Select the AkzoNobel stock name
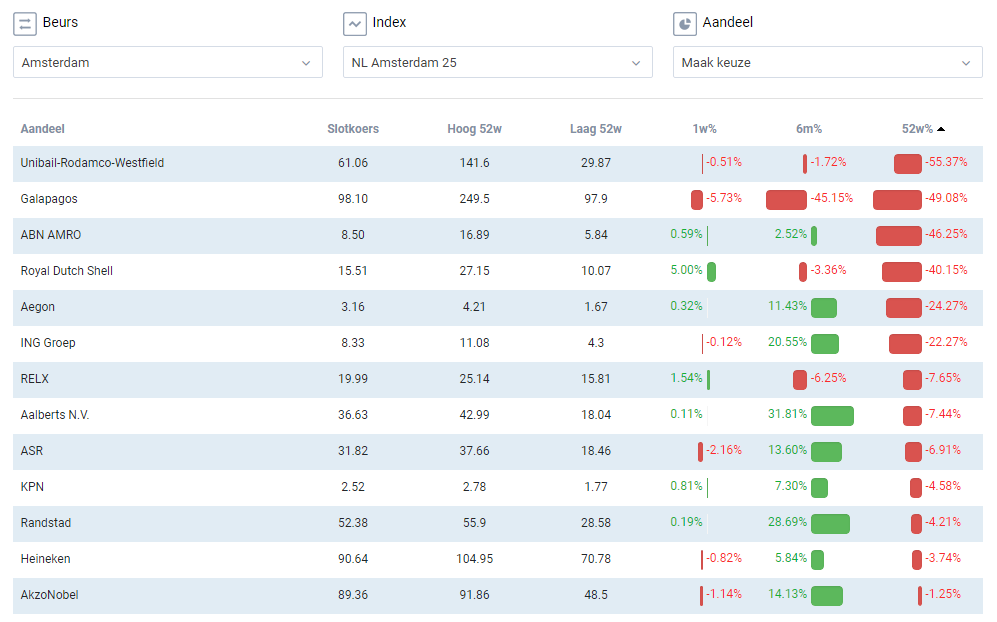997x622 pixels. tap(50, 595)
